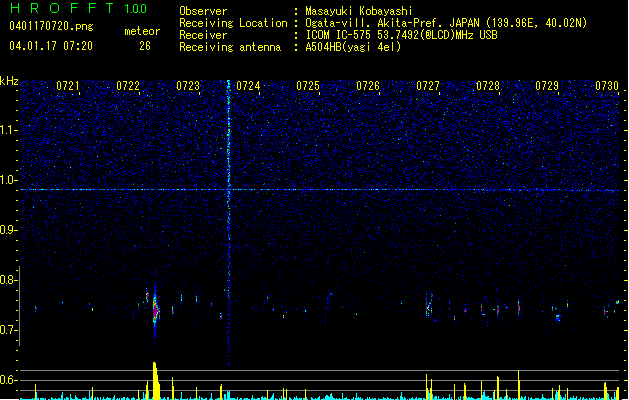Click the 1.0 kHz axis label
This screenshot has height=400, width=629.
tap(8, 180)
